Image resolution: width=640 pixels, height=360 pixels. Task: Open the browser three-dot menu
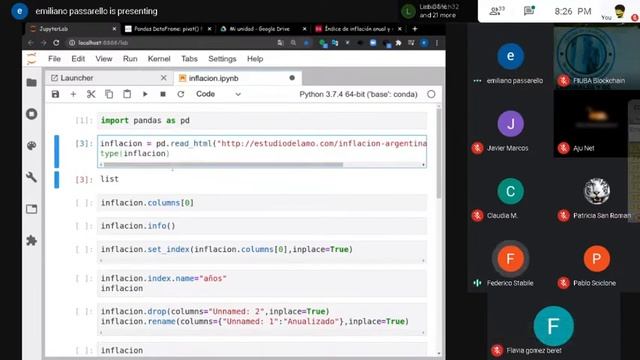[437, 43]
